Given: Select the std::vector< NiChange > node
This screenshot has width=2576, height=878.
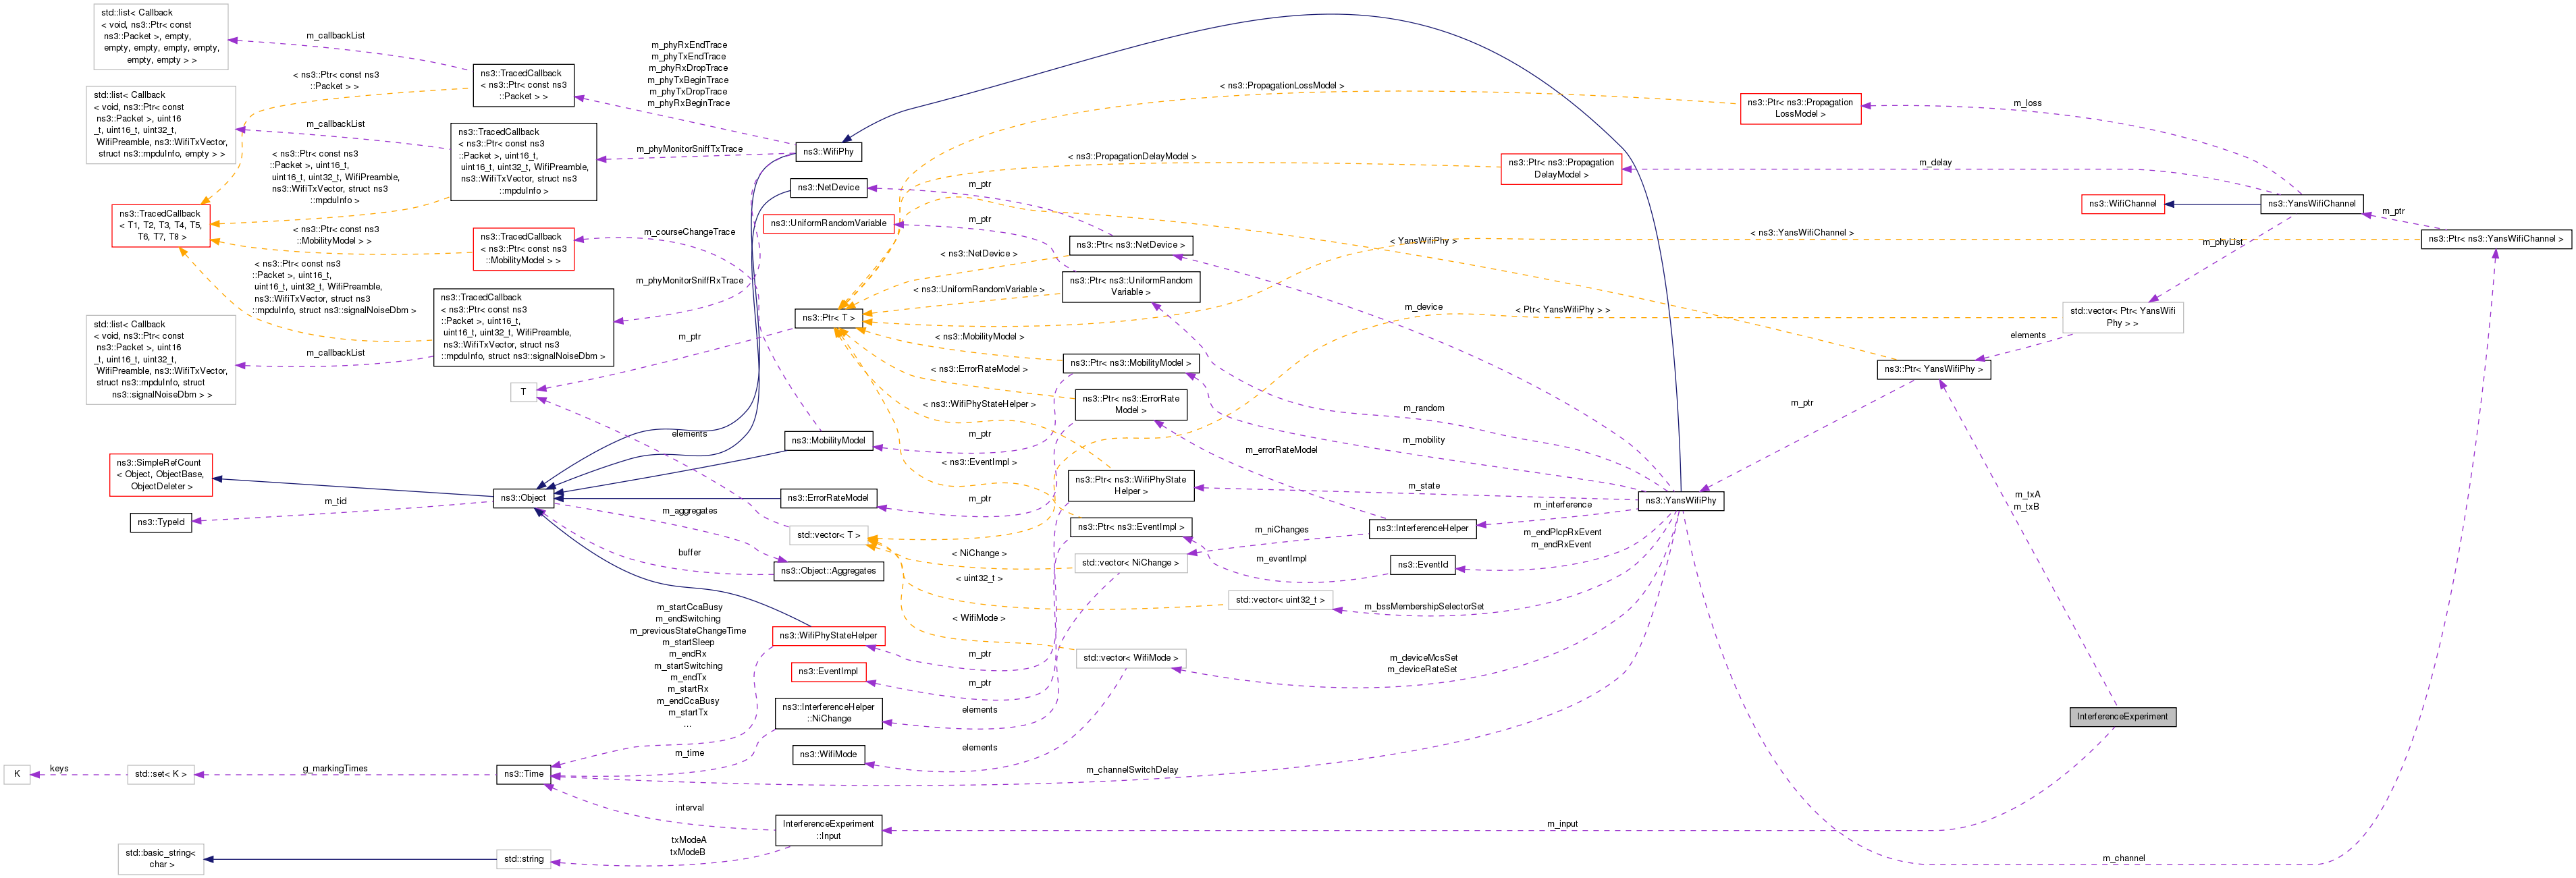Looking at the screenshot, I should coord(1130,563).
